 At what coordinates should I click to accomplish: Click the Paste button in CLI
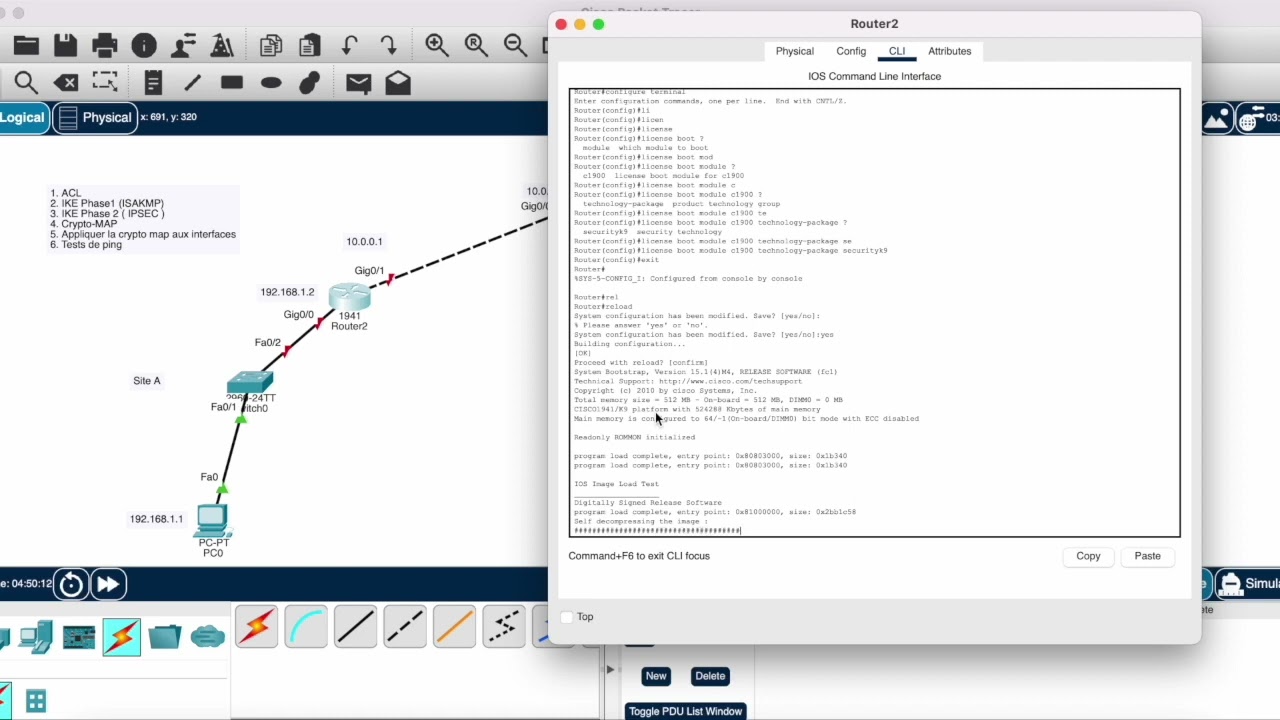[x=1147, y=556]
